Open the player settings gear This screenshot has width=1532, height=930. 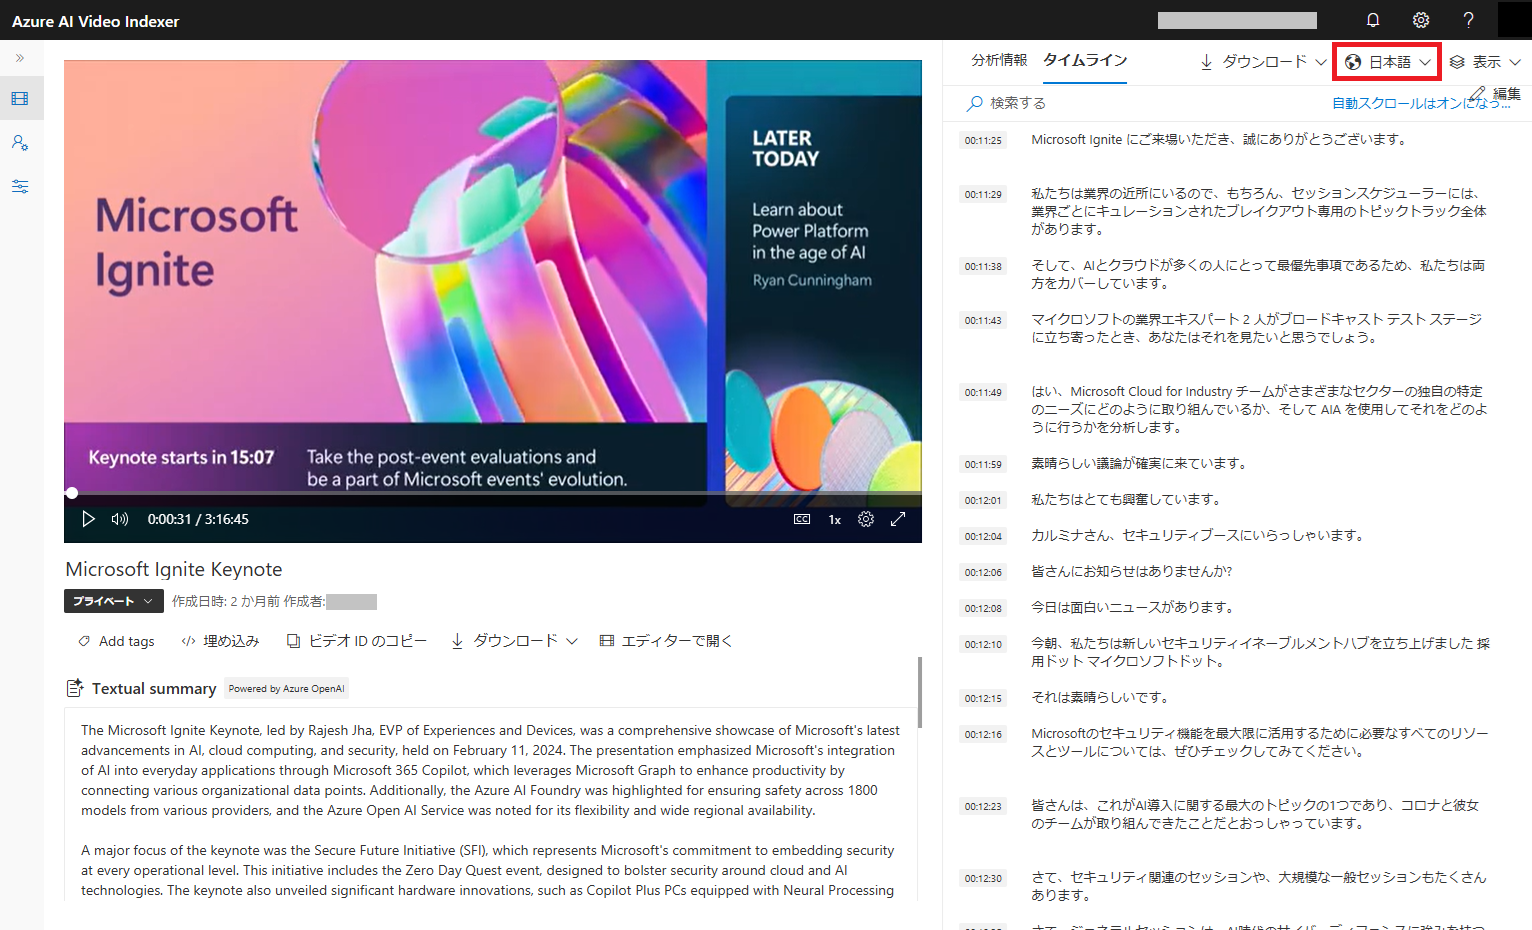pos(866,519)
